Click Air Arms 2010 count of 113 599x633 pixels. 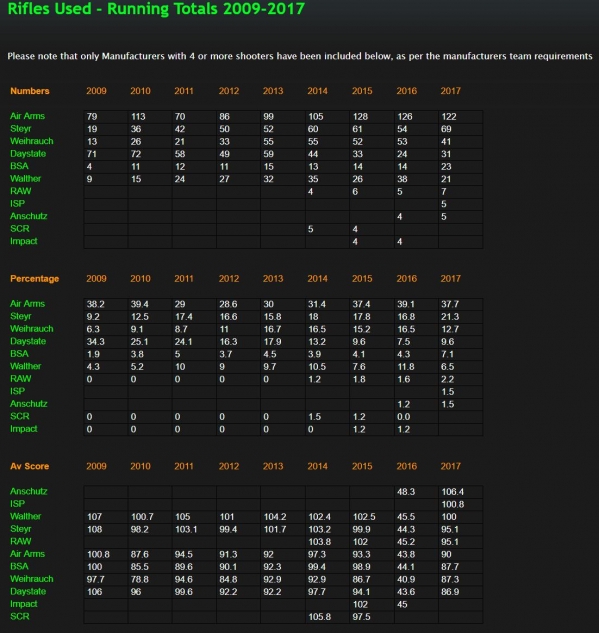[138, 117]
